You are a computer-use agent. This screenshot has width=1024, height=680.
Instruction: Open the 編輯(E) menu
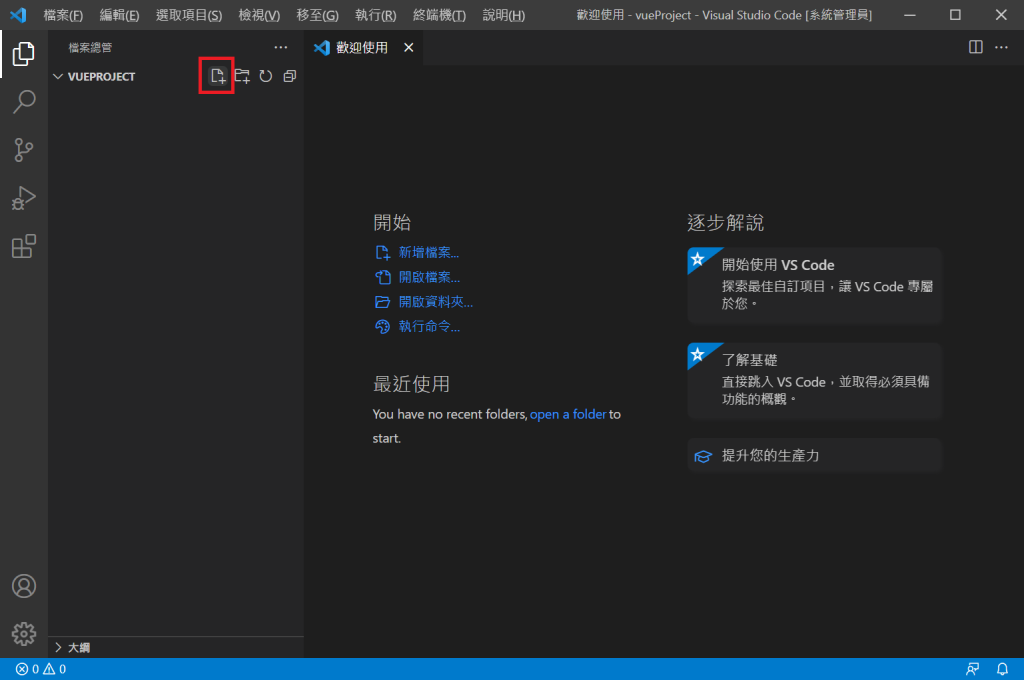click(x=119, y=15)
